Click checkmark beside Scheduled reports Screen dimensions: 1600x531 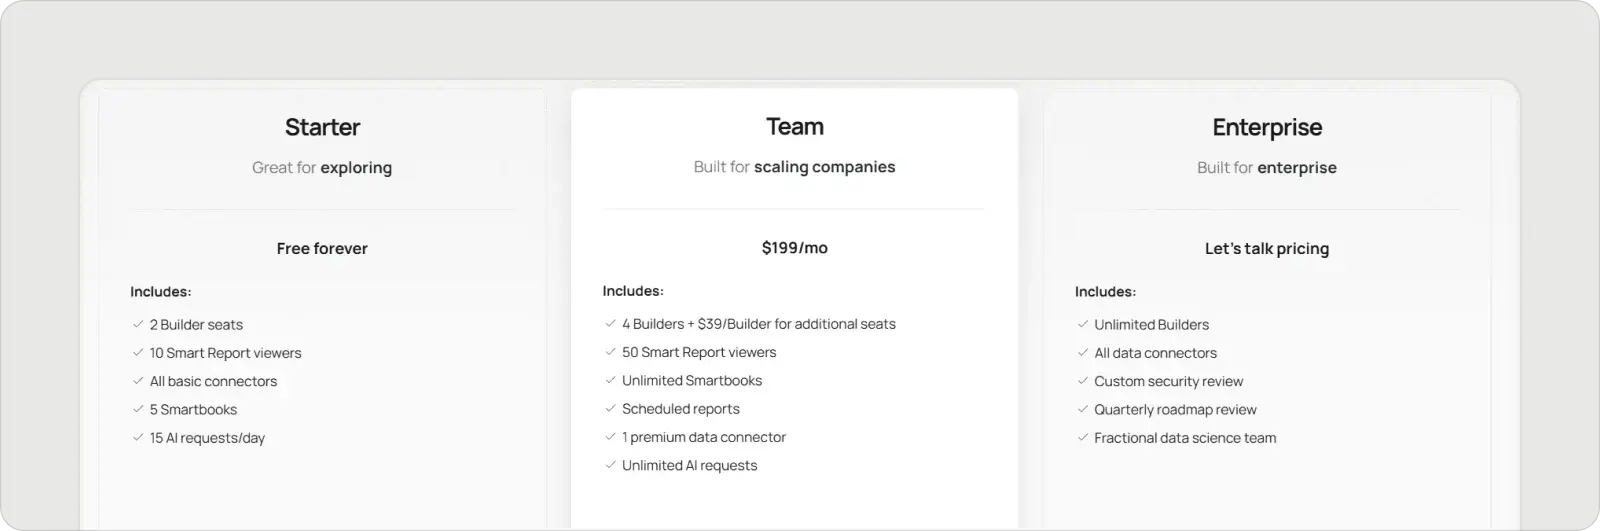610,409
